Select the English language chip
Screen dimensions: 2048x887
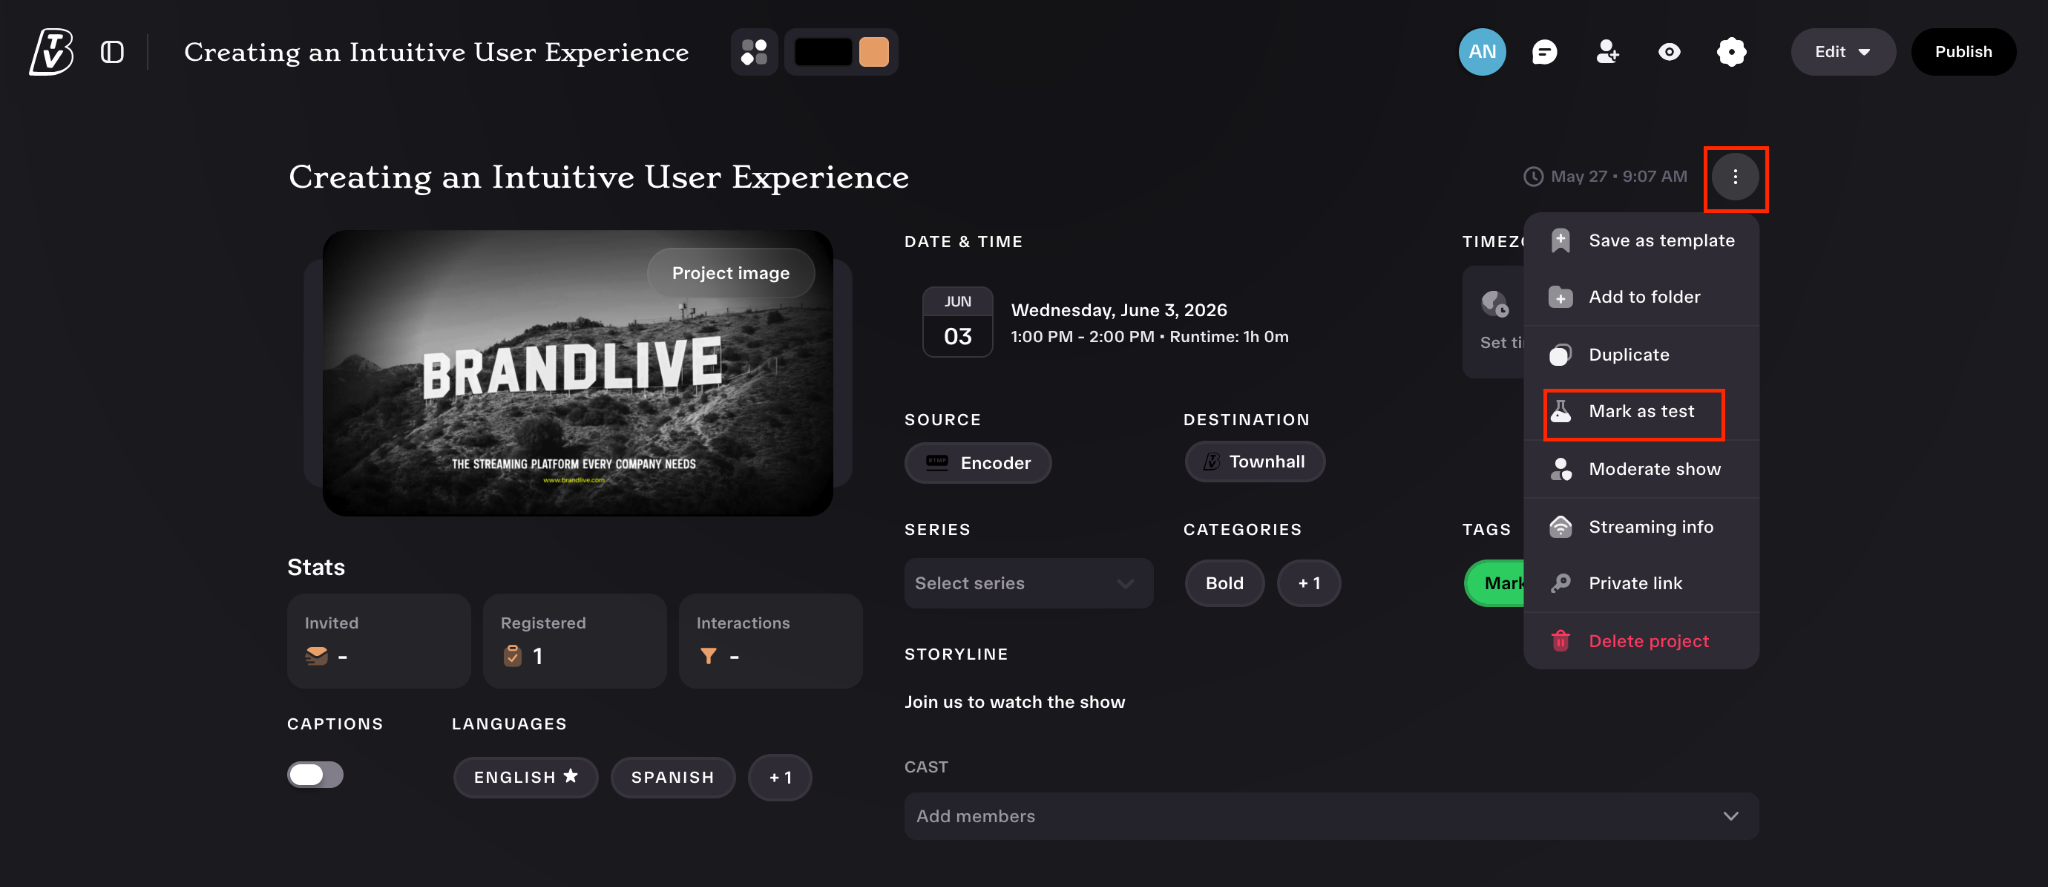(x=526, y=777)
